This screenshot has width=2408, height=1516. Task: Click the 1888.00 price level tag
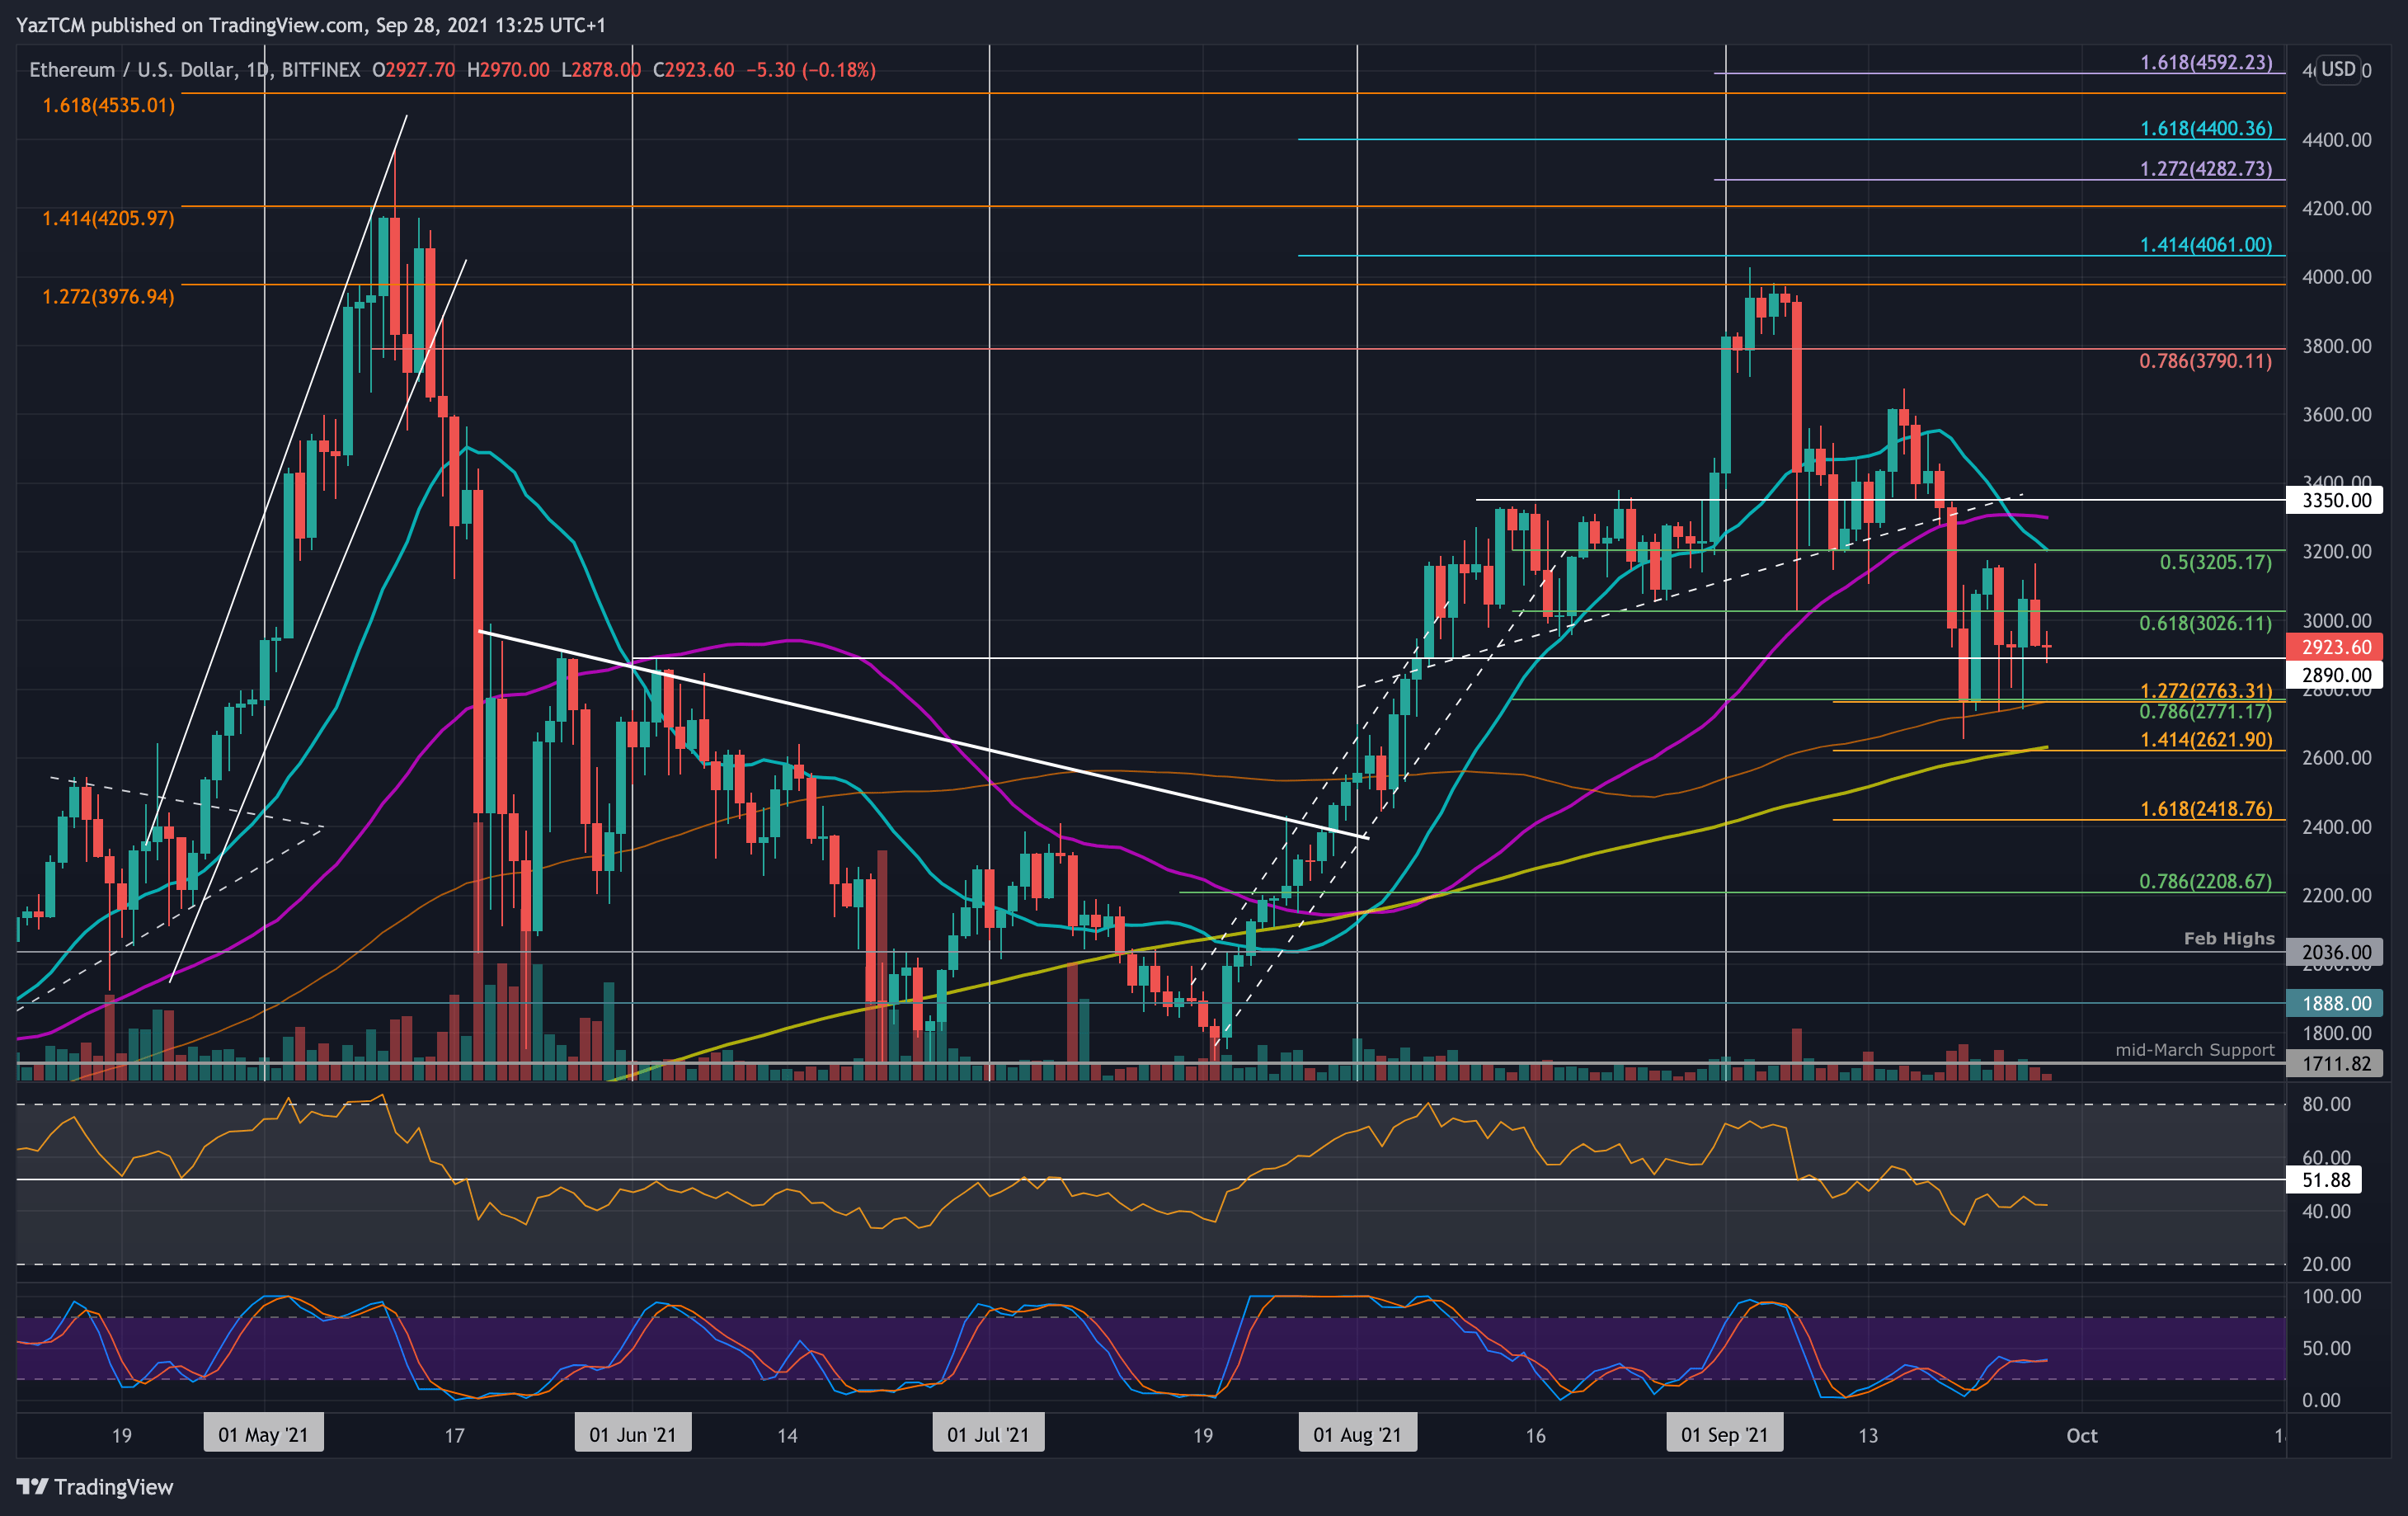coord(2335,1003)
